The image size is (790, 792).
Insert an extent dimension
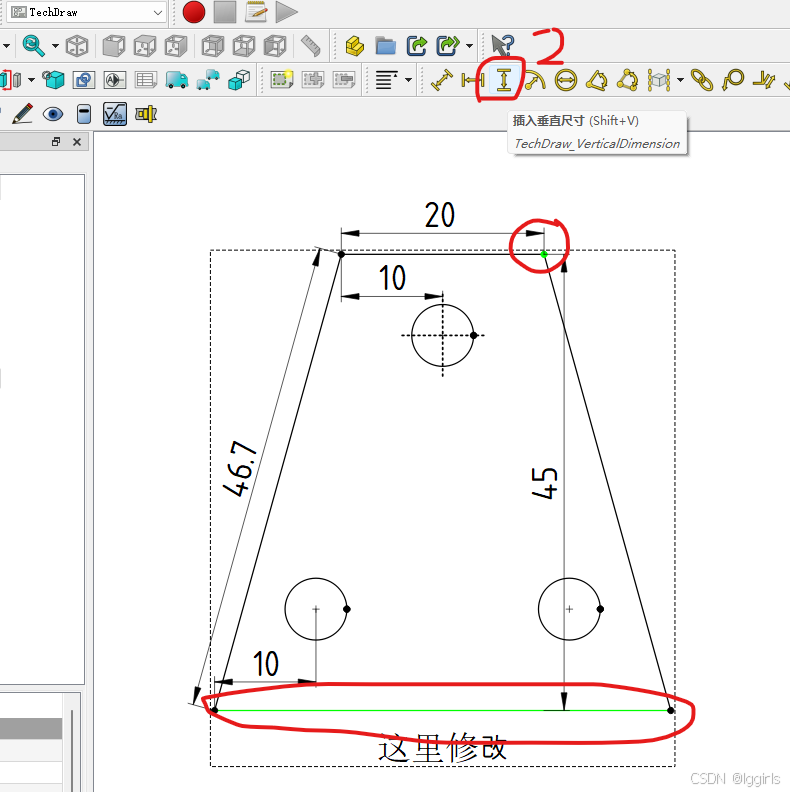[659, 80]
